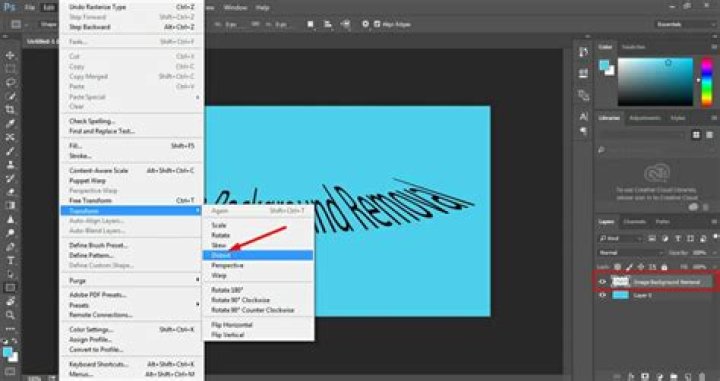Select the Pen tool
The image size is (720, 381).
point(10,247)
